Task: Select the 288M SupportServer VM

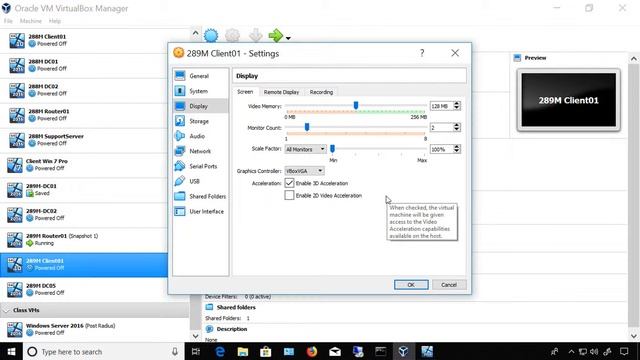Action: pos(95,140)
